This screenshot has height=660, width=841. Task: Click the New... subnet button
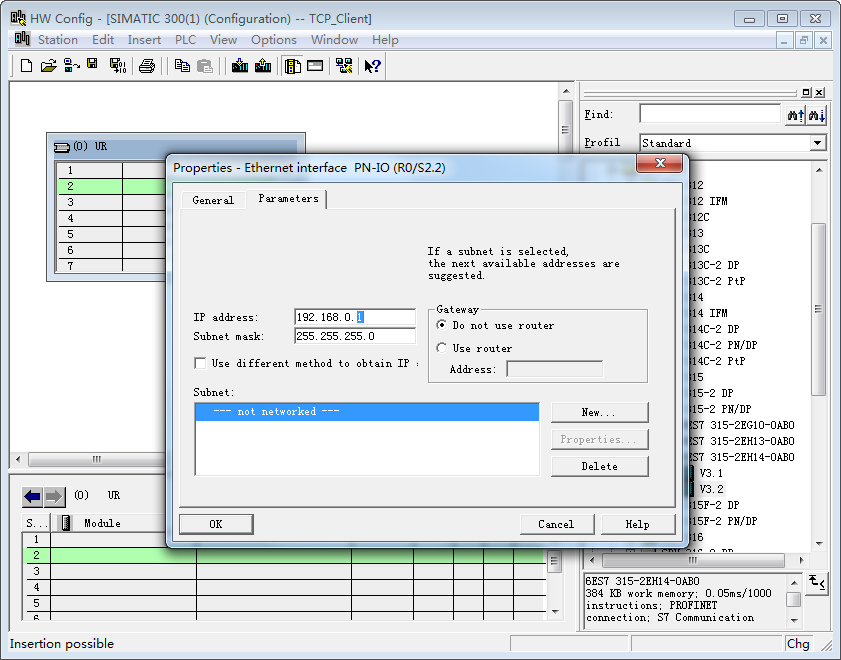click(x=598, y=412)
